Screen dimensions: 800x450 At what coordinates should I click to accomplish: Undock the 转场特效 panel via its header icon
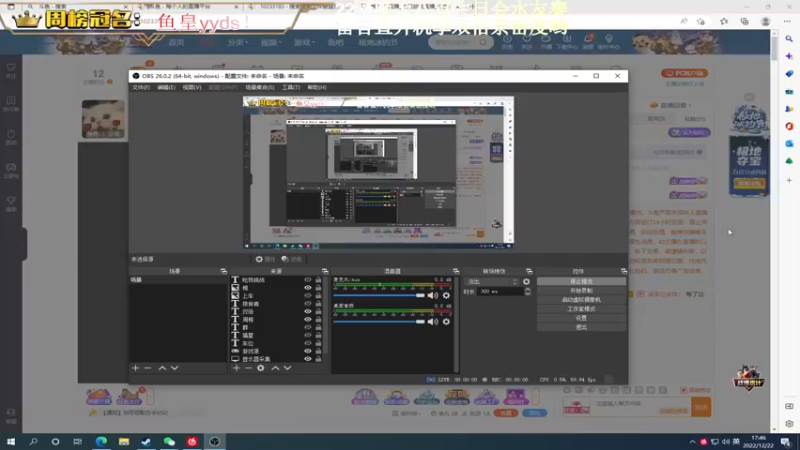pos(529,271)
